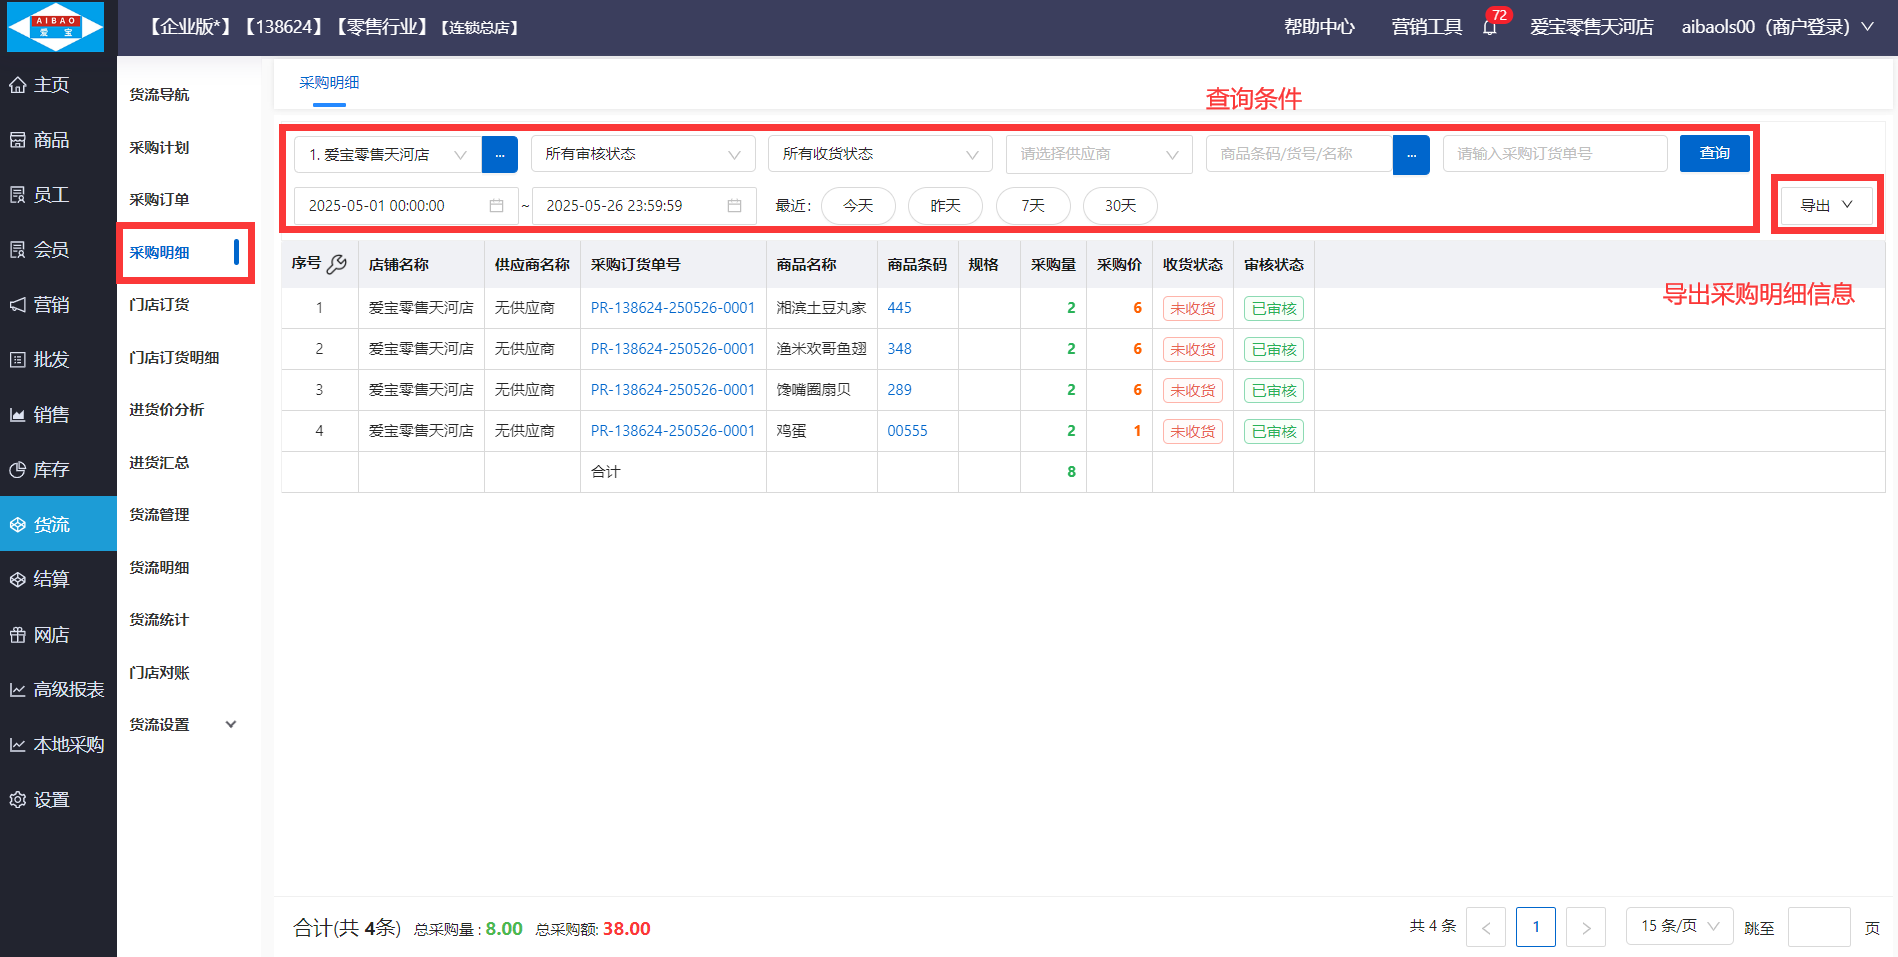Open 销售 module in sidebar

tap(58, 415)
